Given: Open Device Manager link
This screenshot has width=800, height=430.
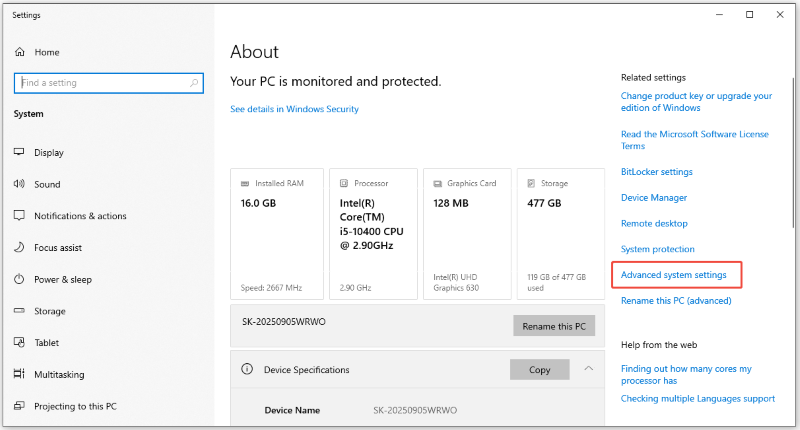Looking at the screenshot, I should pos(654,197).
